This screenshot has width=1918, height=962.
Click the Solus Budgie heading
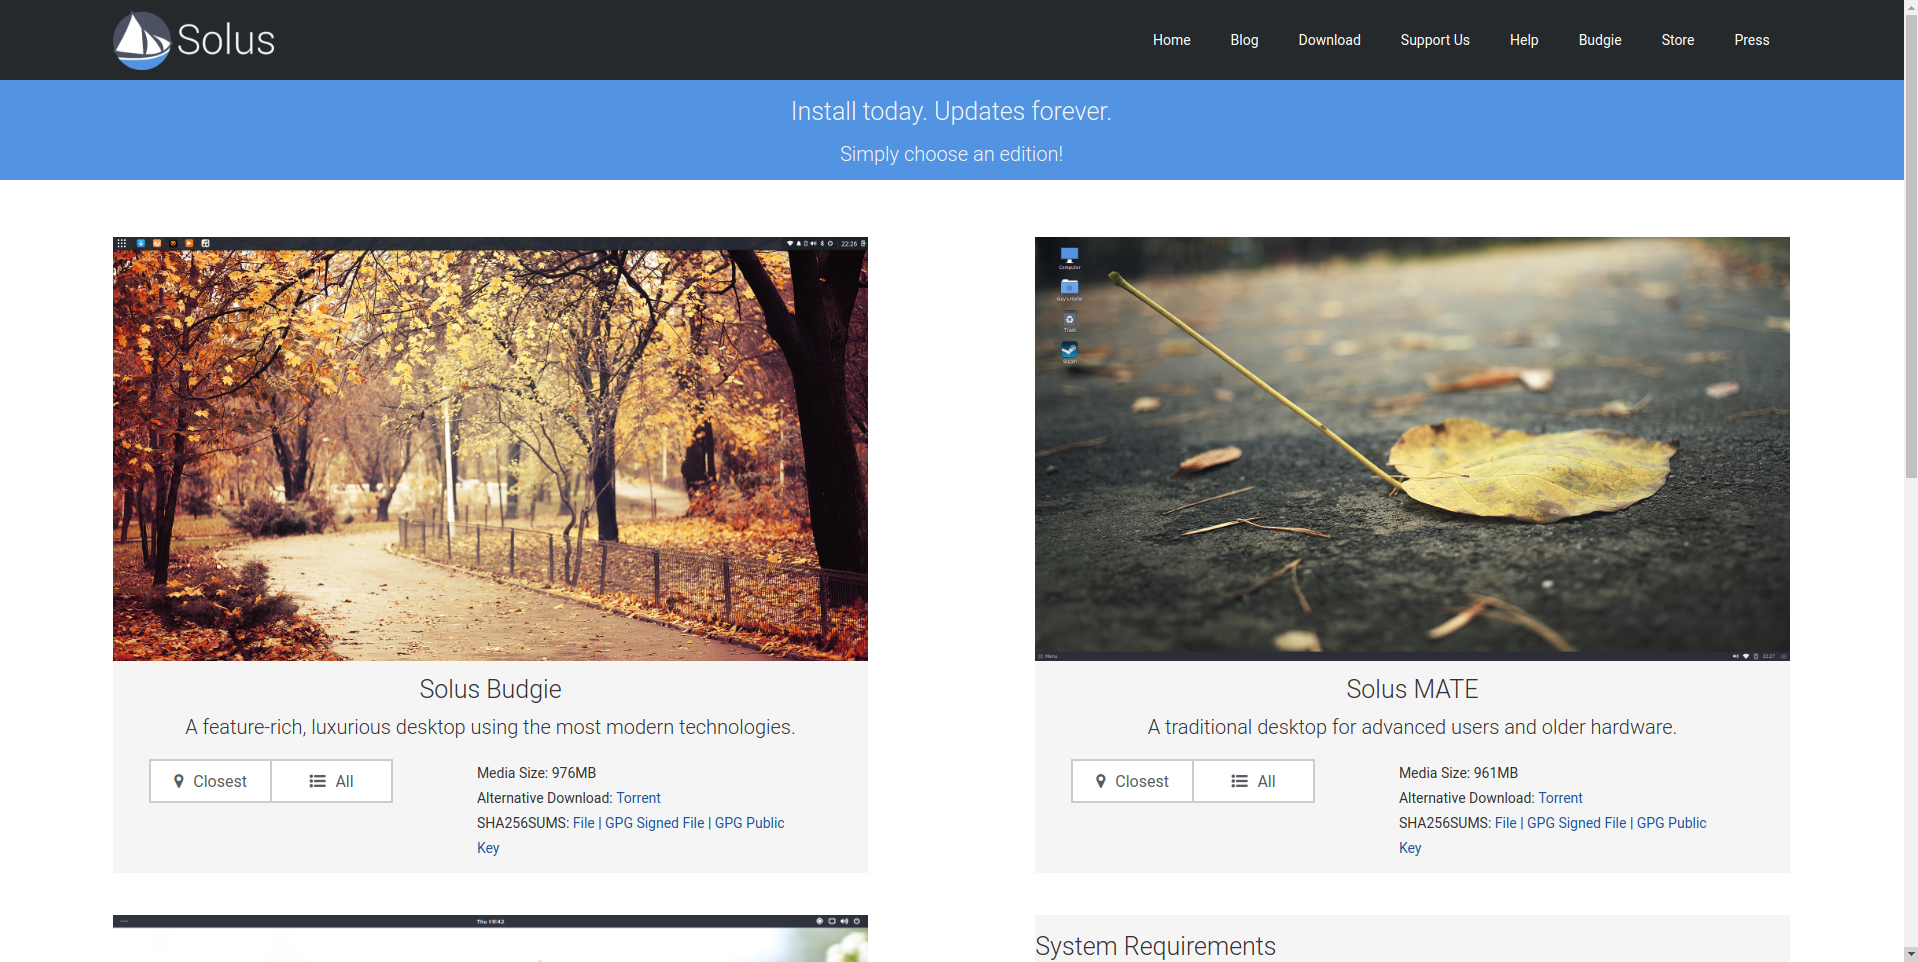(x=490, y=689)
